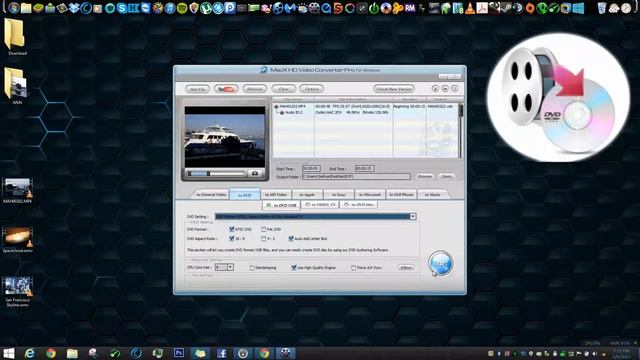Click the Effect button
The image size is (640, 360).
(406, 268)
